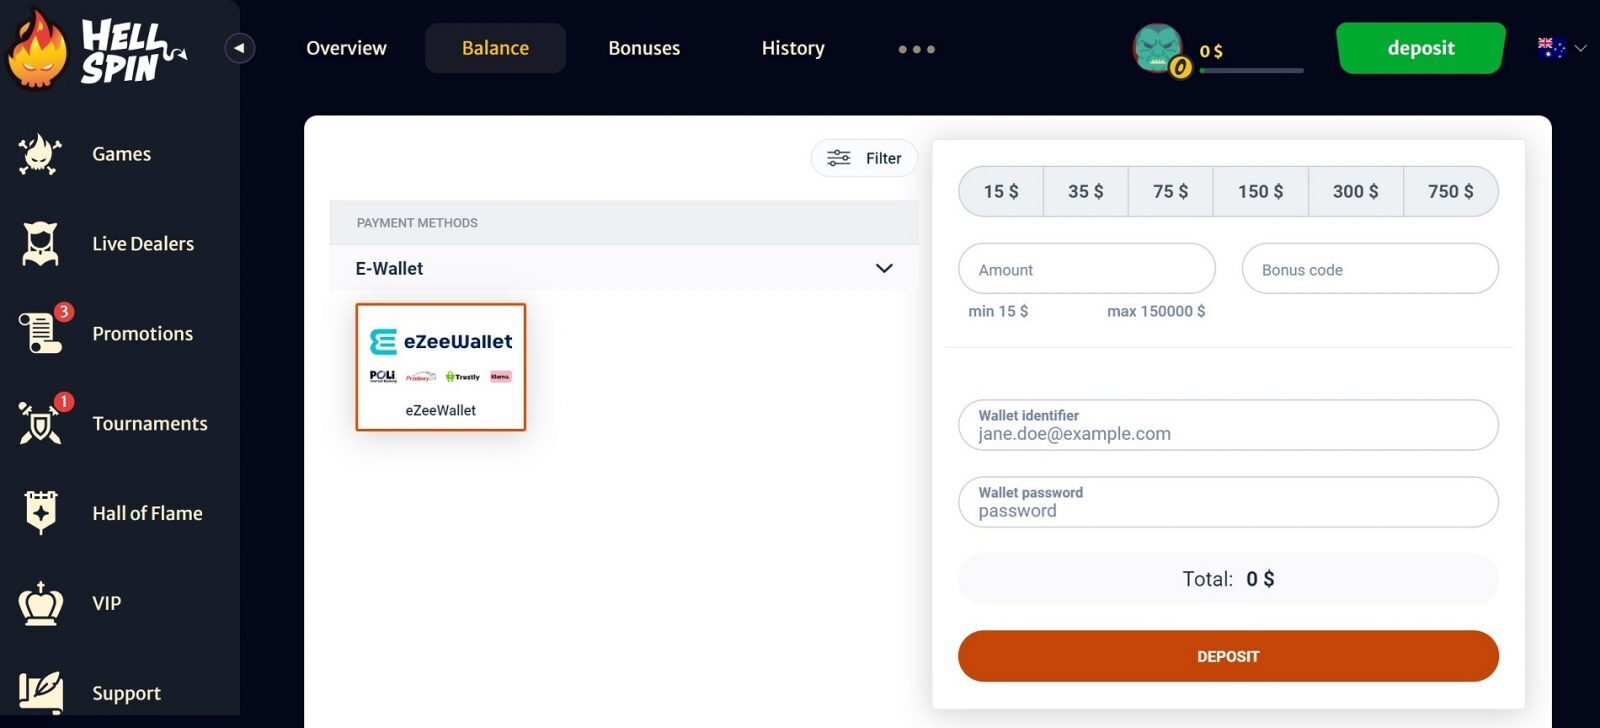Open the VIP crown icon

(40, 603)
